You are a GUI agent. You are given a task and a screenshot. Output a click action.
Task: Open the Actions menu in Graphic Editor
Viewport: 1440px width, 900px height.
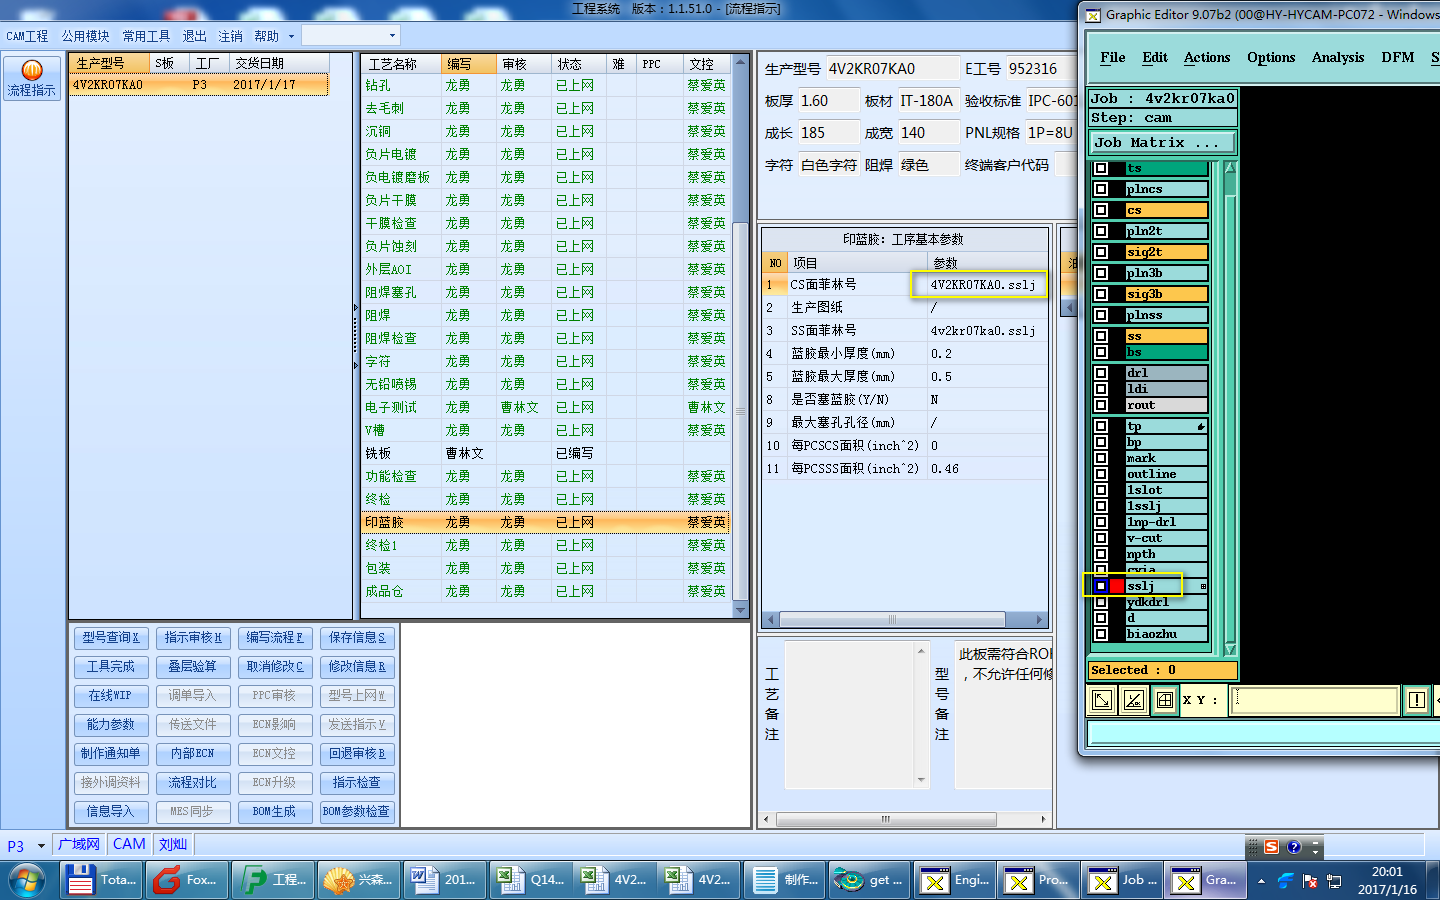point(1207,57)
